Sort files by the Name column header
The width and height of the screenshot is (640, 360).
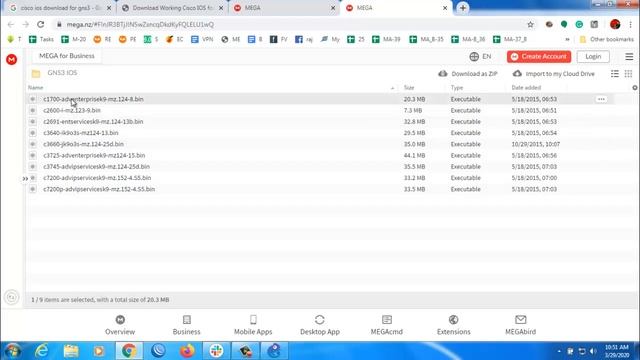point(36,88)
